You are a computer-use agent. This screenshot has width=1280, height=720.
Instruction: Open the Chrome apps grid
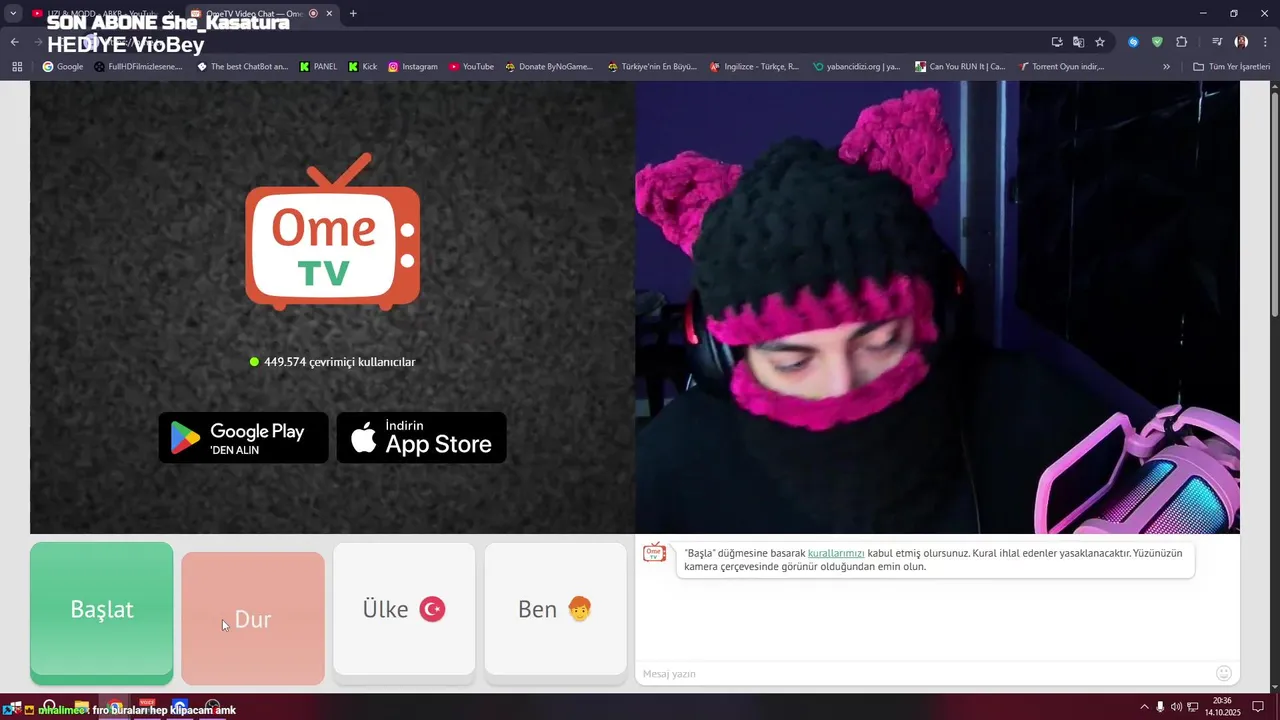[17, 67]
